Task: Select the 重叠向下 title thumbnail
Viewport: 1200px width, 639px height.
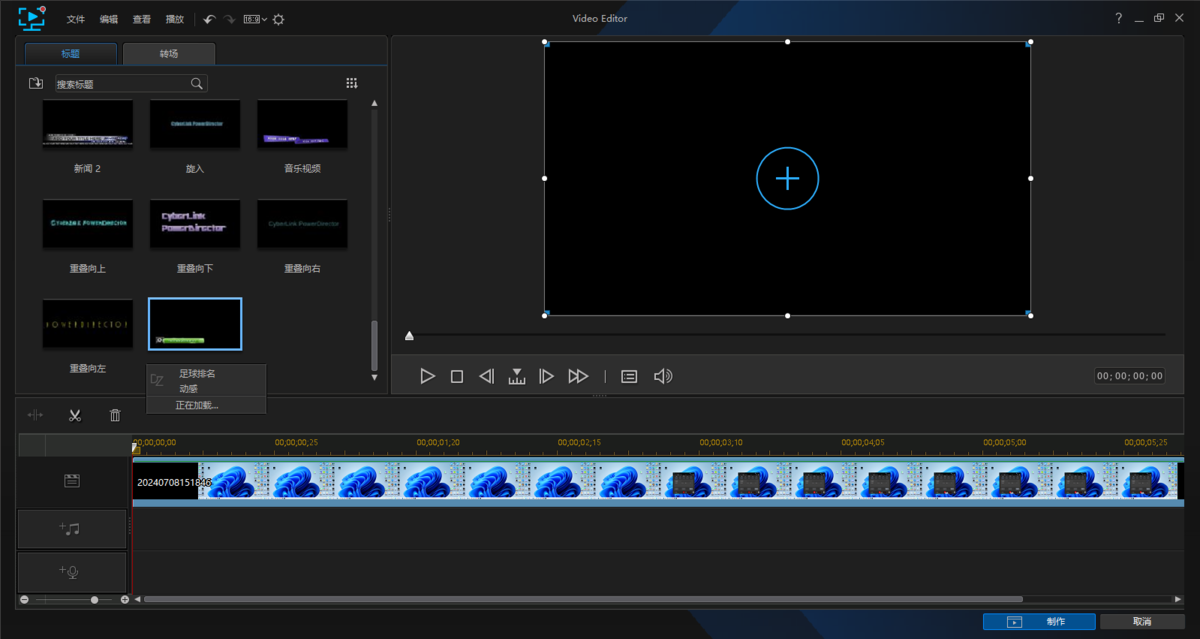Action: (195, 225)
